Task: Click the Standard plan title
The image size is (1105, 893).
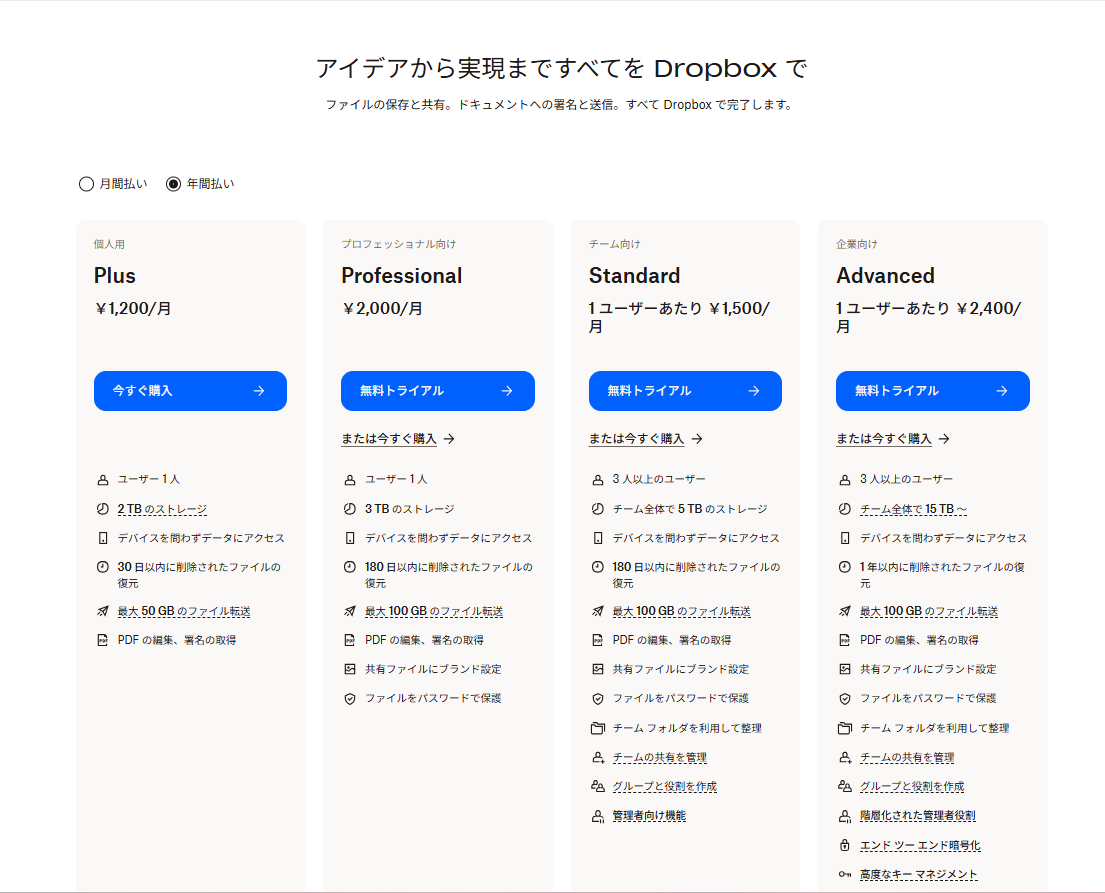Action: 634,276
